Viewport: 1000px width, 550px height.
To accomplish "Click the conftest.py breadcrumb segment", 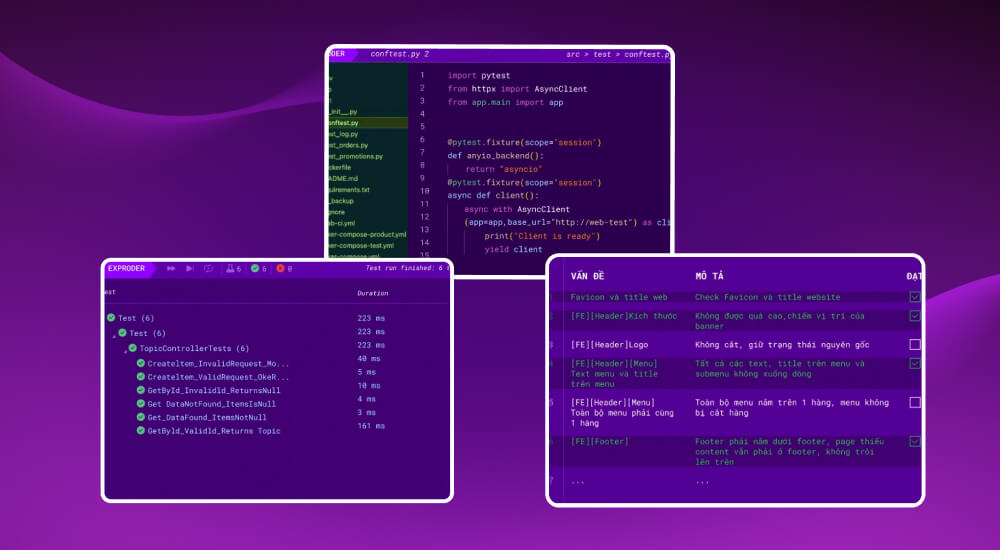I will coord(647,55).
